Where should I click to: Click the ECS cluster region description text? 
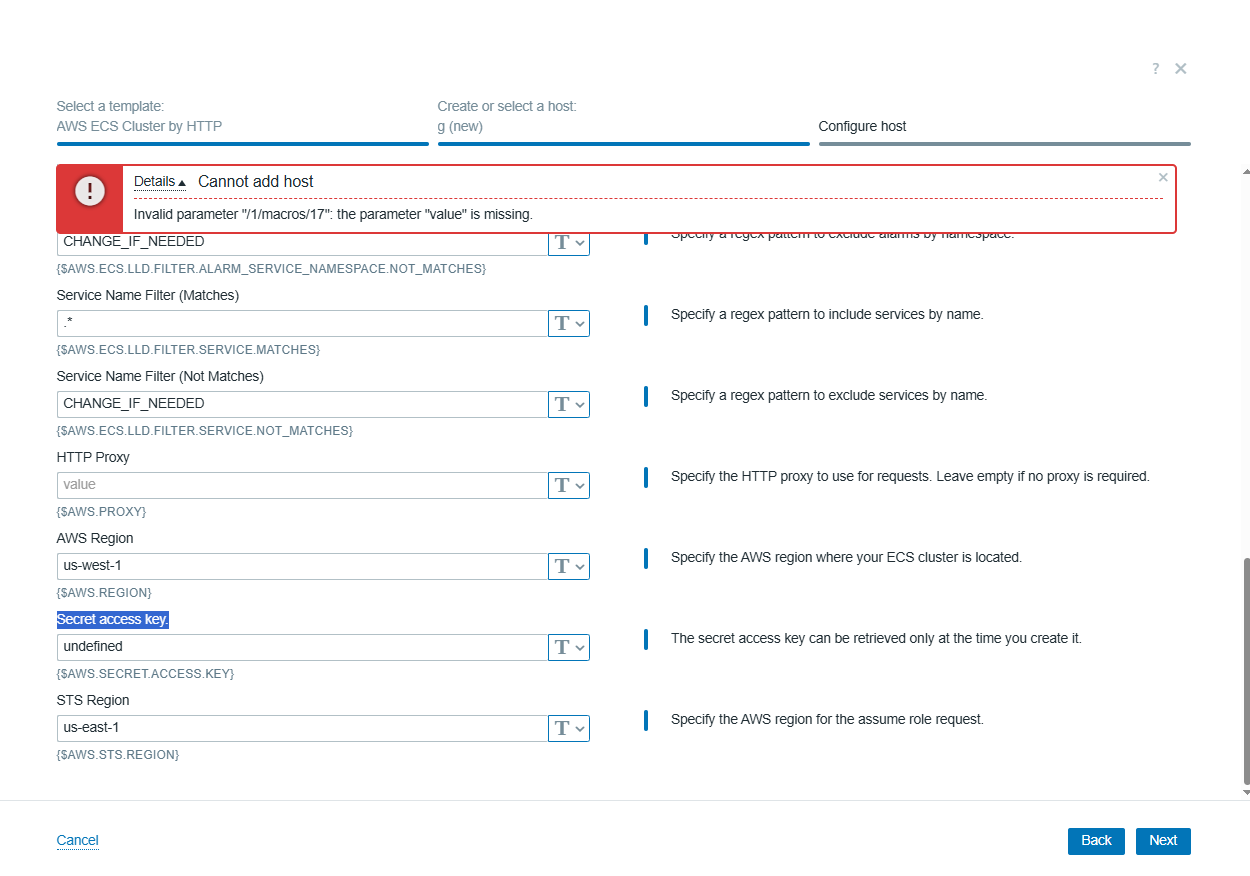pyautogui.click(x=846, y=558)
